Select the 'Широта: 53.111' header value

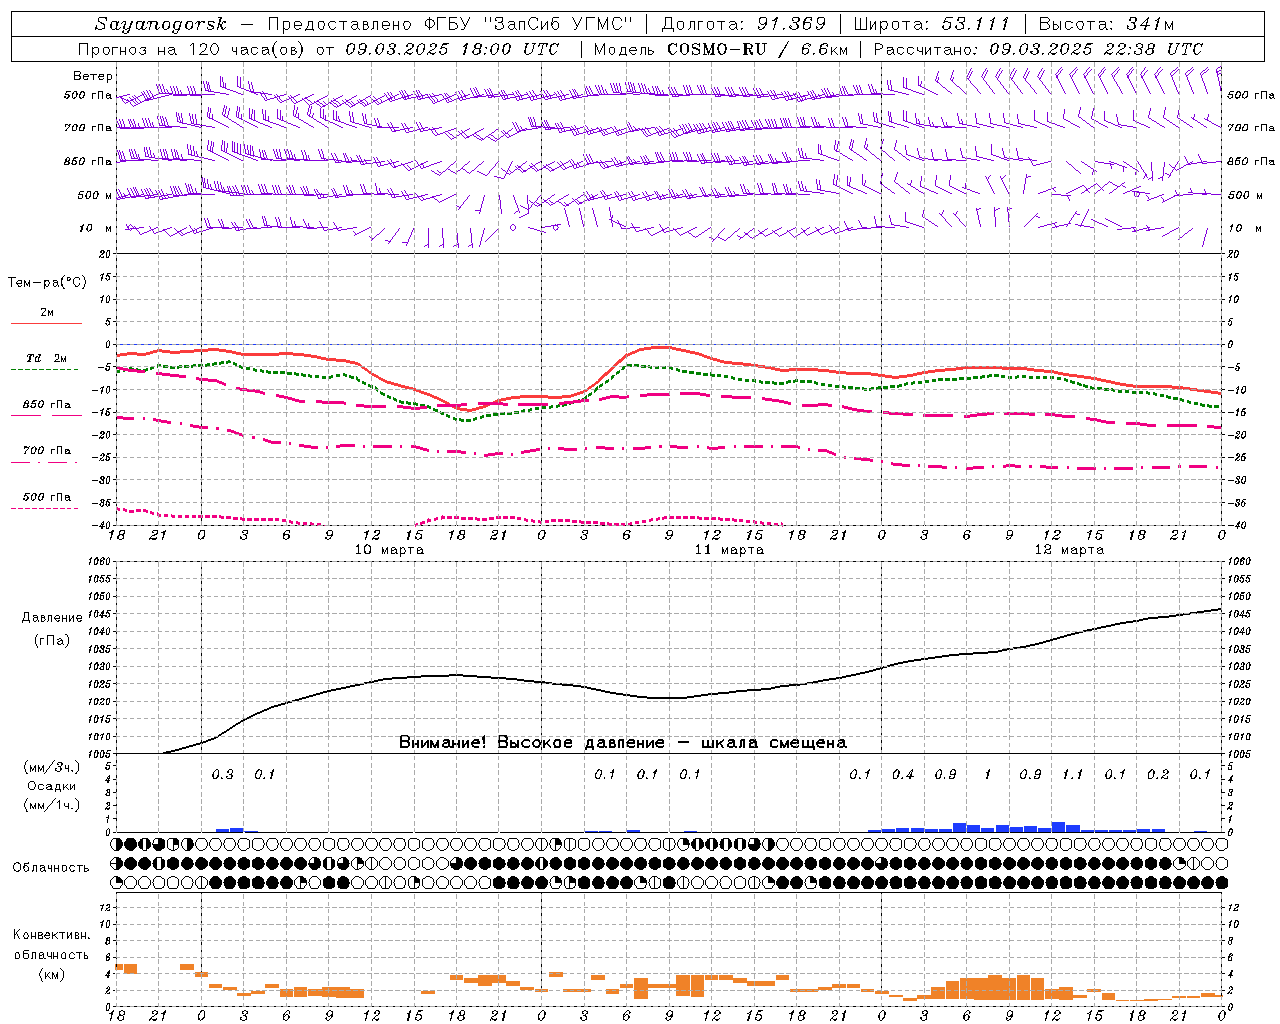point(932,24)
